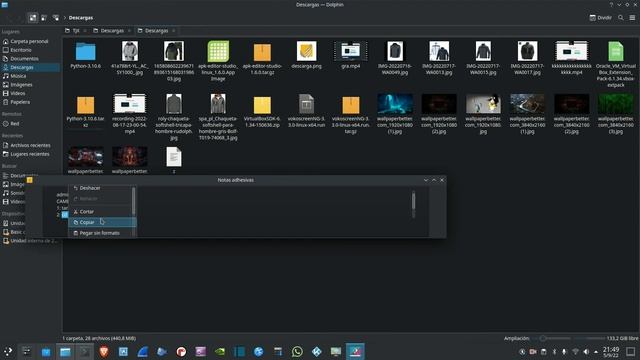This screenshot has height=360, width=640.
Task: Open Carpeta personal in Places panel
Action: coord(29,41)
